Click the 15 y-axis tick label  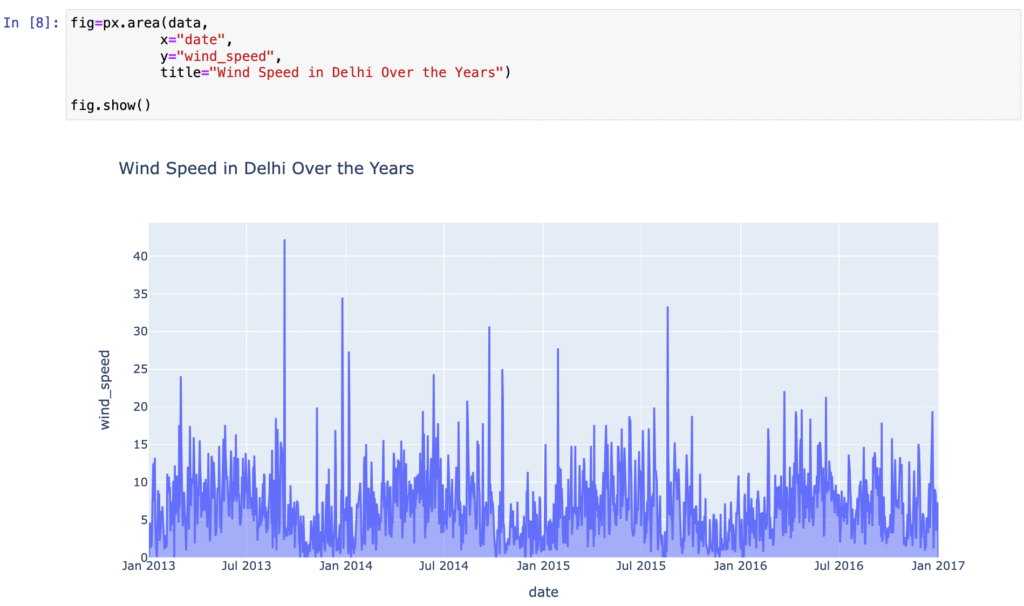click(x=140, y=445)
